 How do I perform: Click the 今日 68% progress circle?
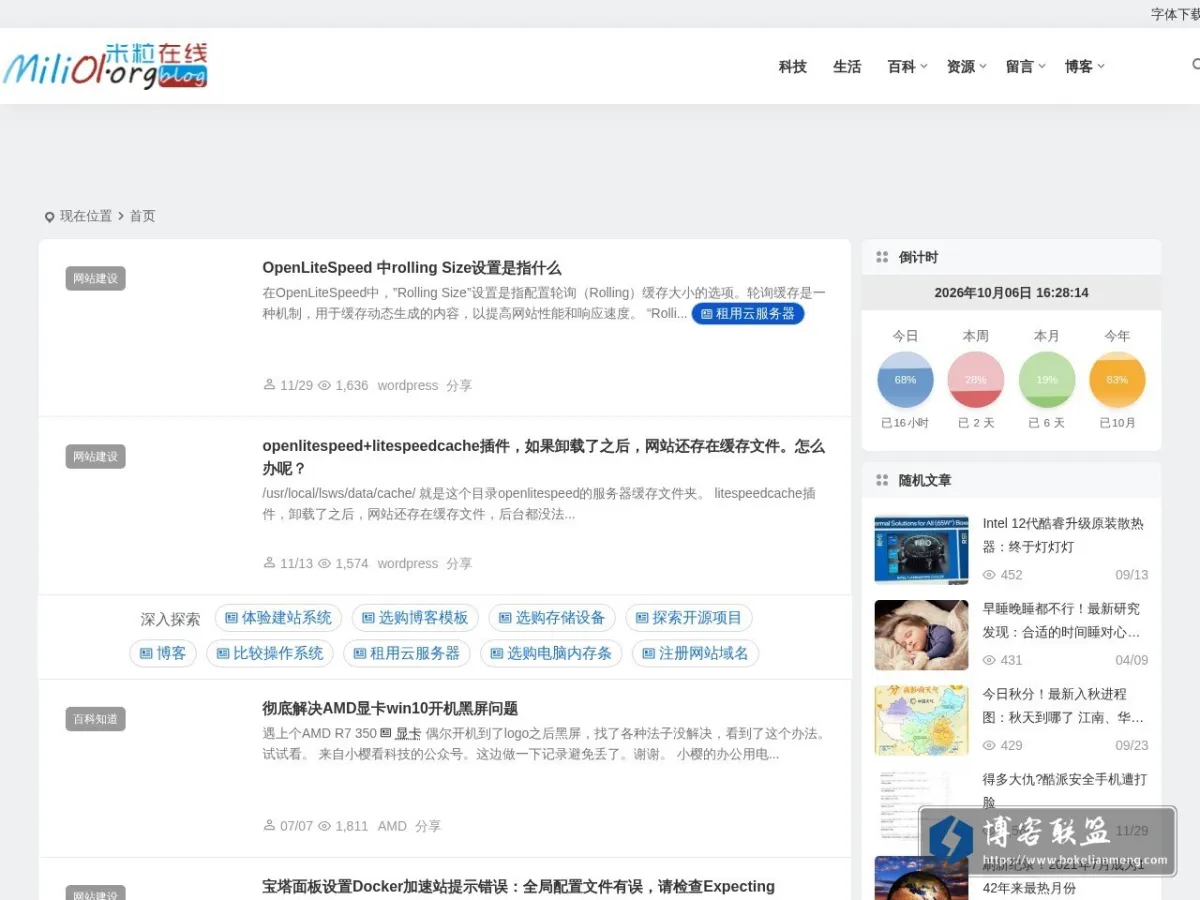(x=905, y=379)
